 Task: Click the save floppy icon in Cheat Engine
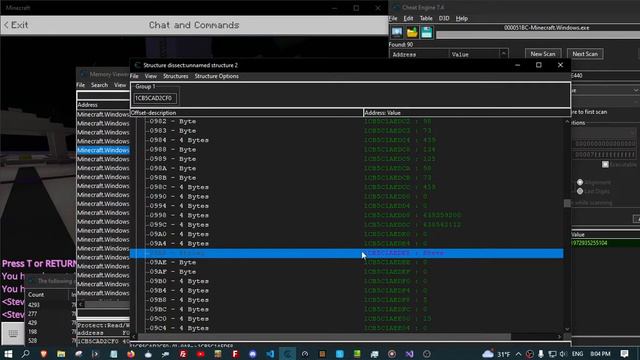pos(427,32)
